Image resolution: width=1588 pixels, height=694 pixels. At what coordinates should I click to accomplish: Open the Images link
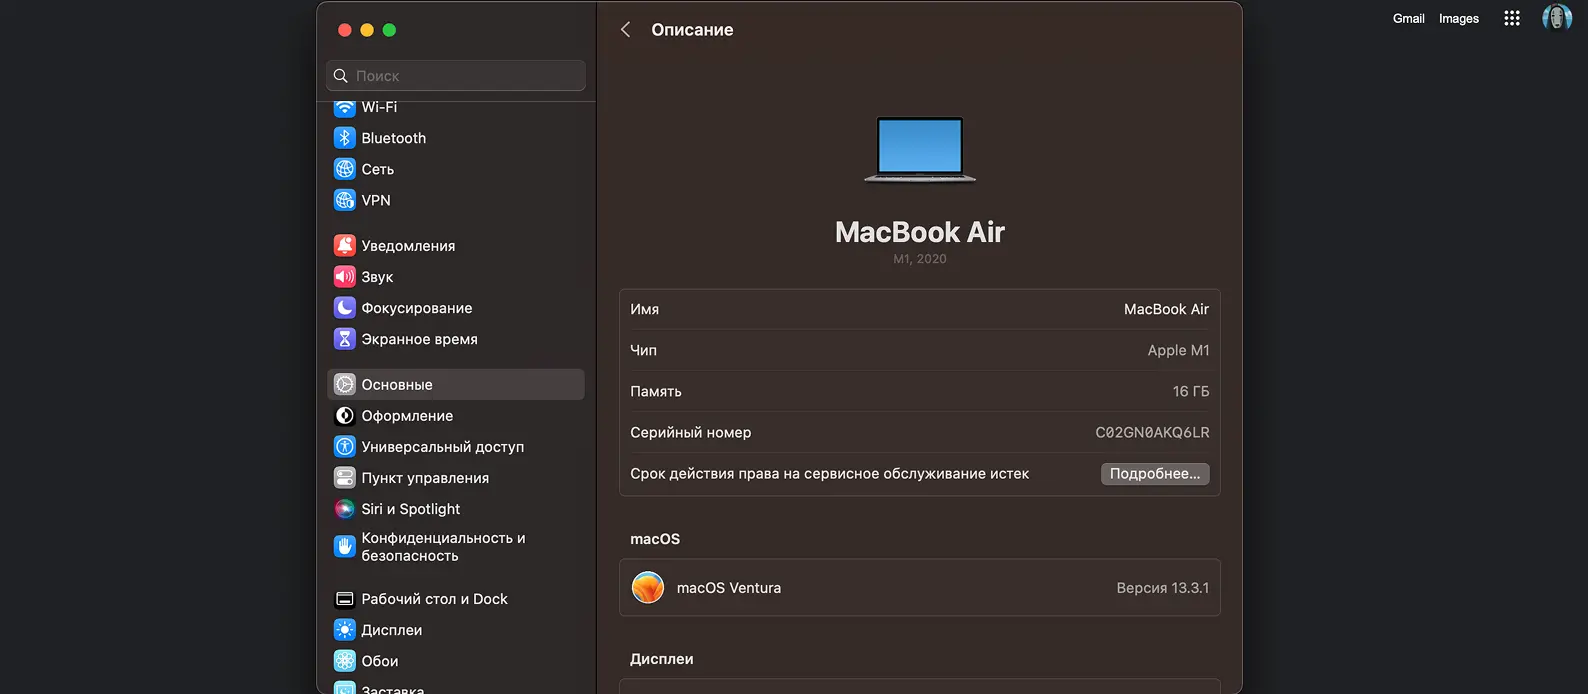click(x=1458, y=18)
